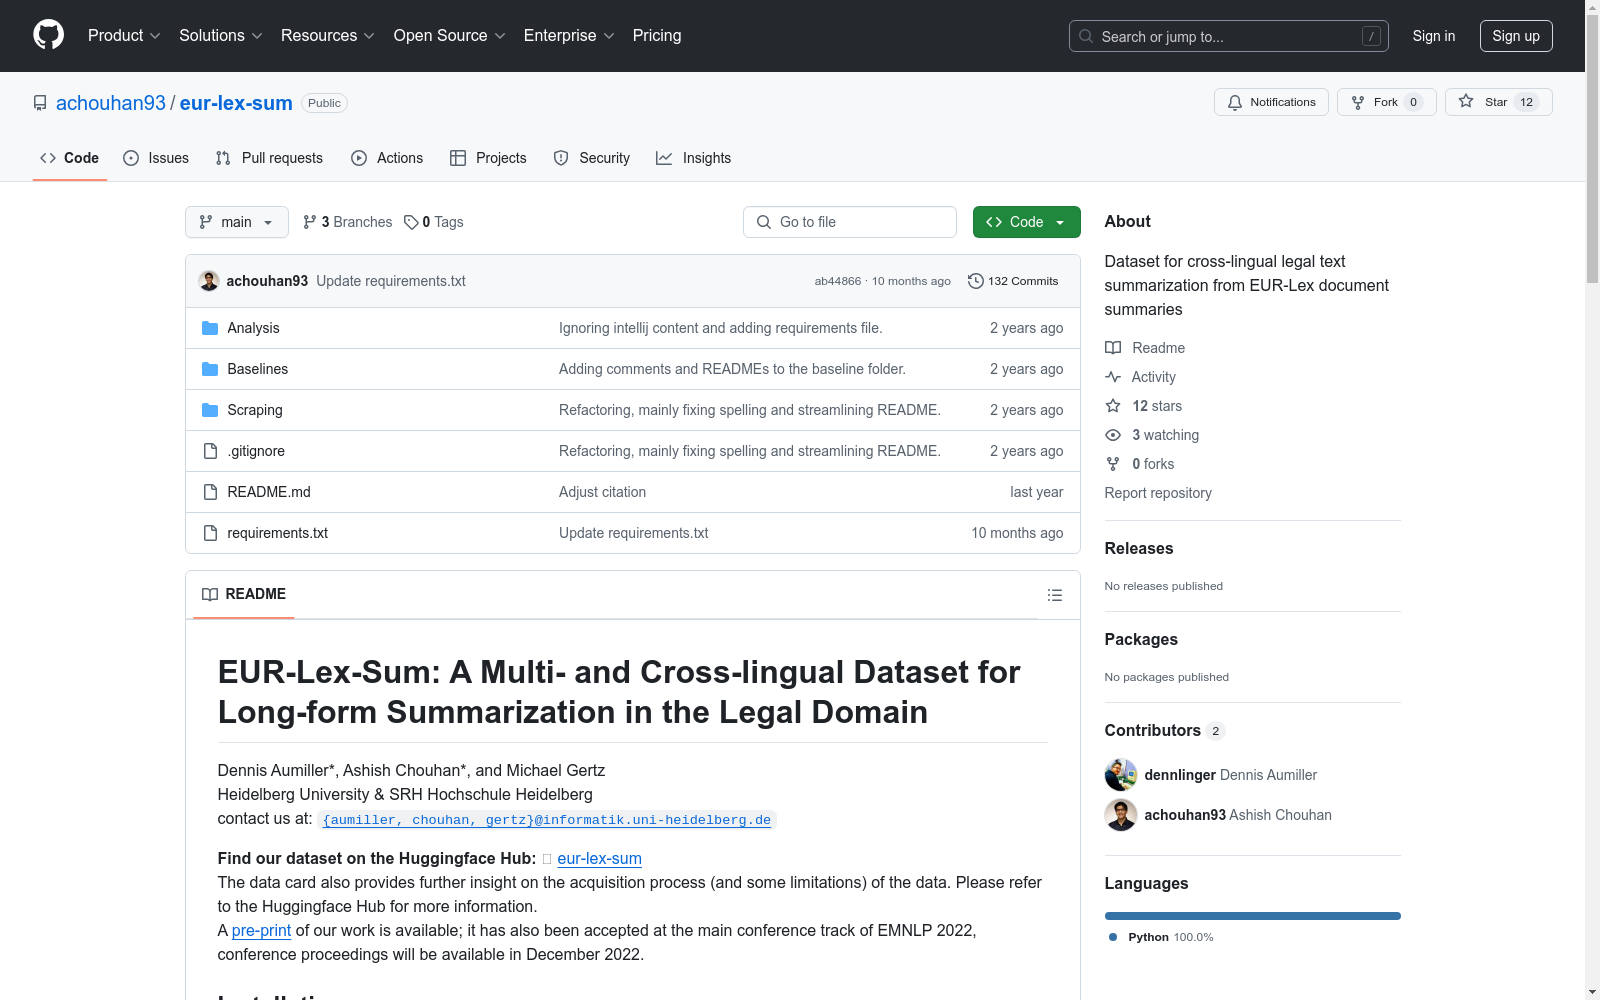Open the Packages section heading
The image size is (1600, 1000).
(1141, 639)
